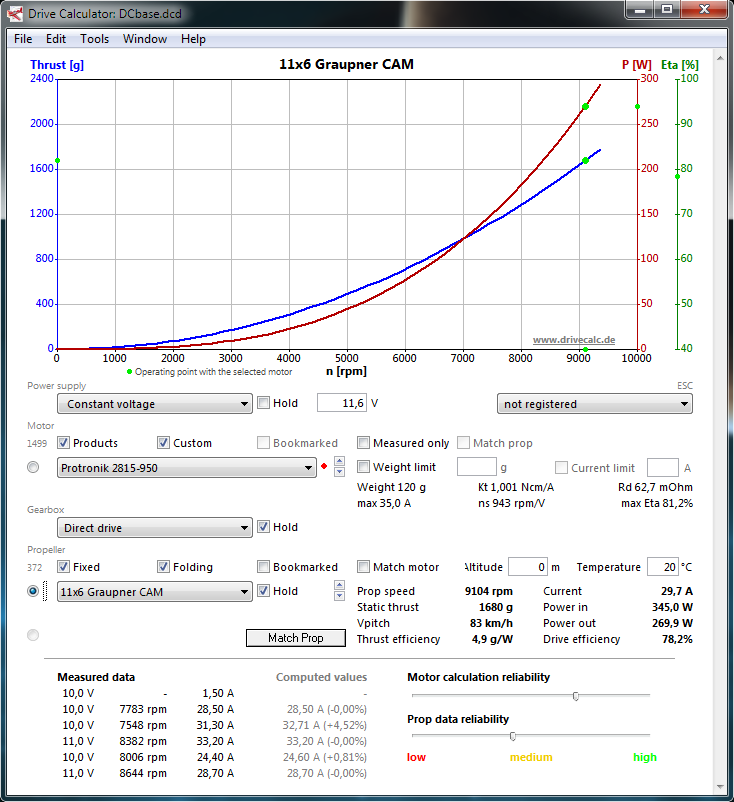This screenshot has height=802, width=734.
Task: Enable the Match motor checkbox
Action: (x=363, y=567)
